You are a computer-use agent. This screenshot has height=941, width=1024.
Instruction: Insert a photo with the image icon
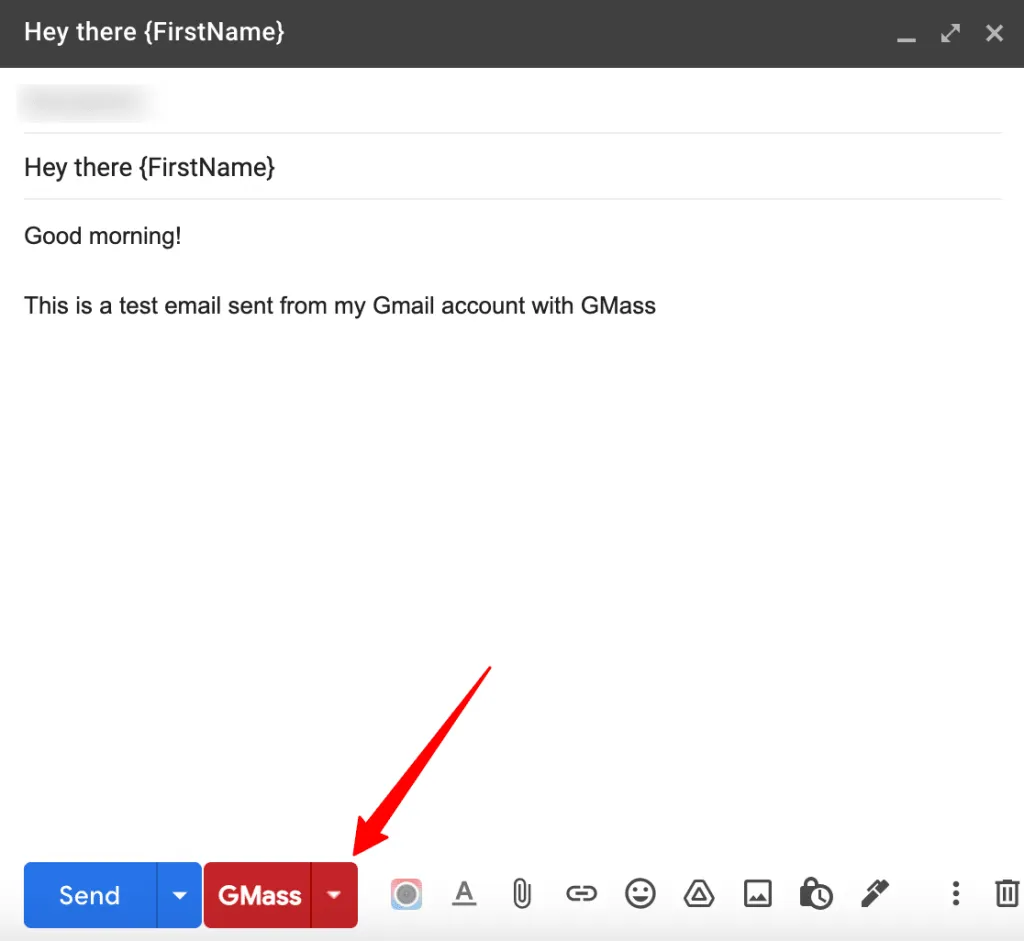click(758, 893)
